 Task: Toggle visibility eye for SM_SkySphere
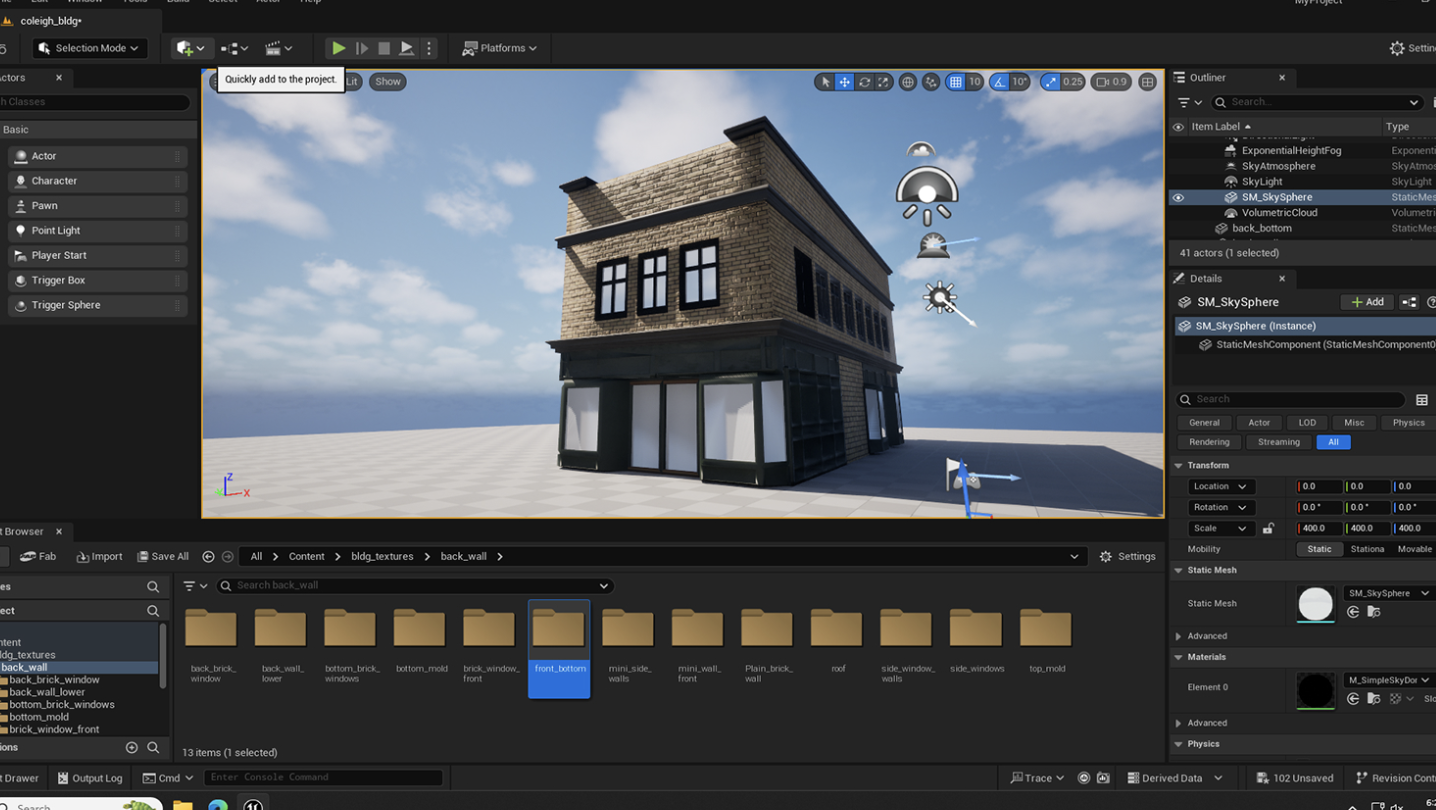[x=1178, y=198]
